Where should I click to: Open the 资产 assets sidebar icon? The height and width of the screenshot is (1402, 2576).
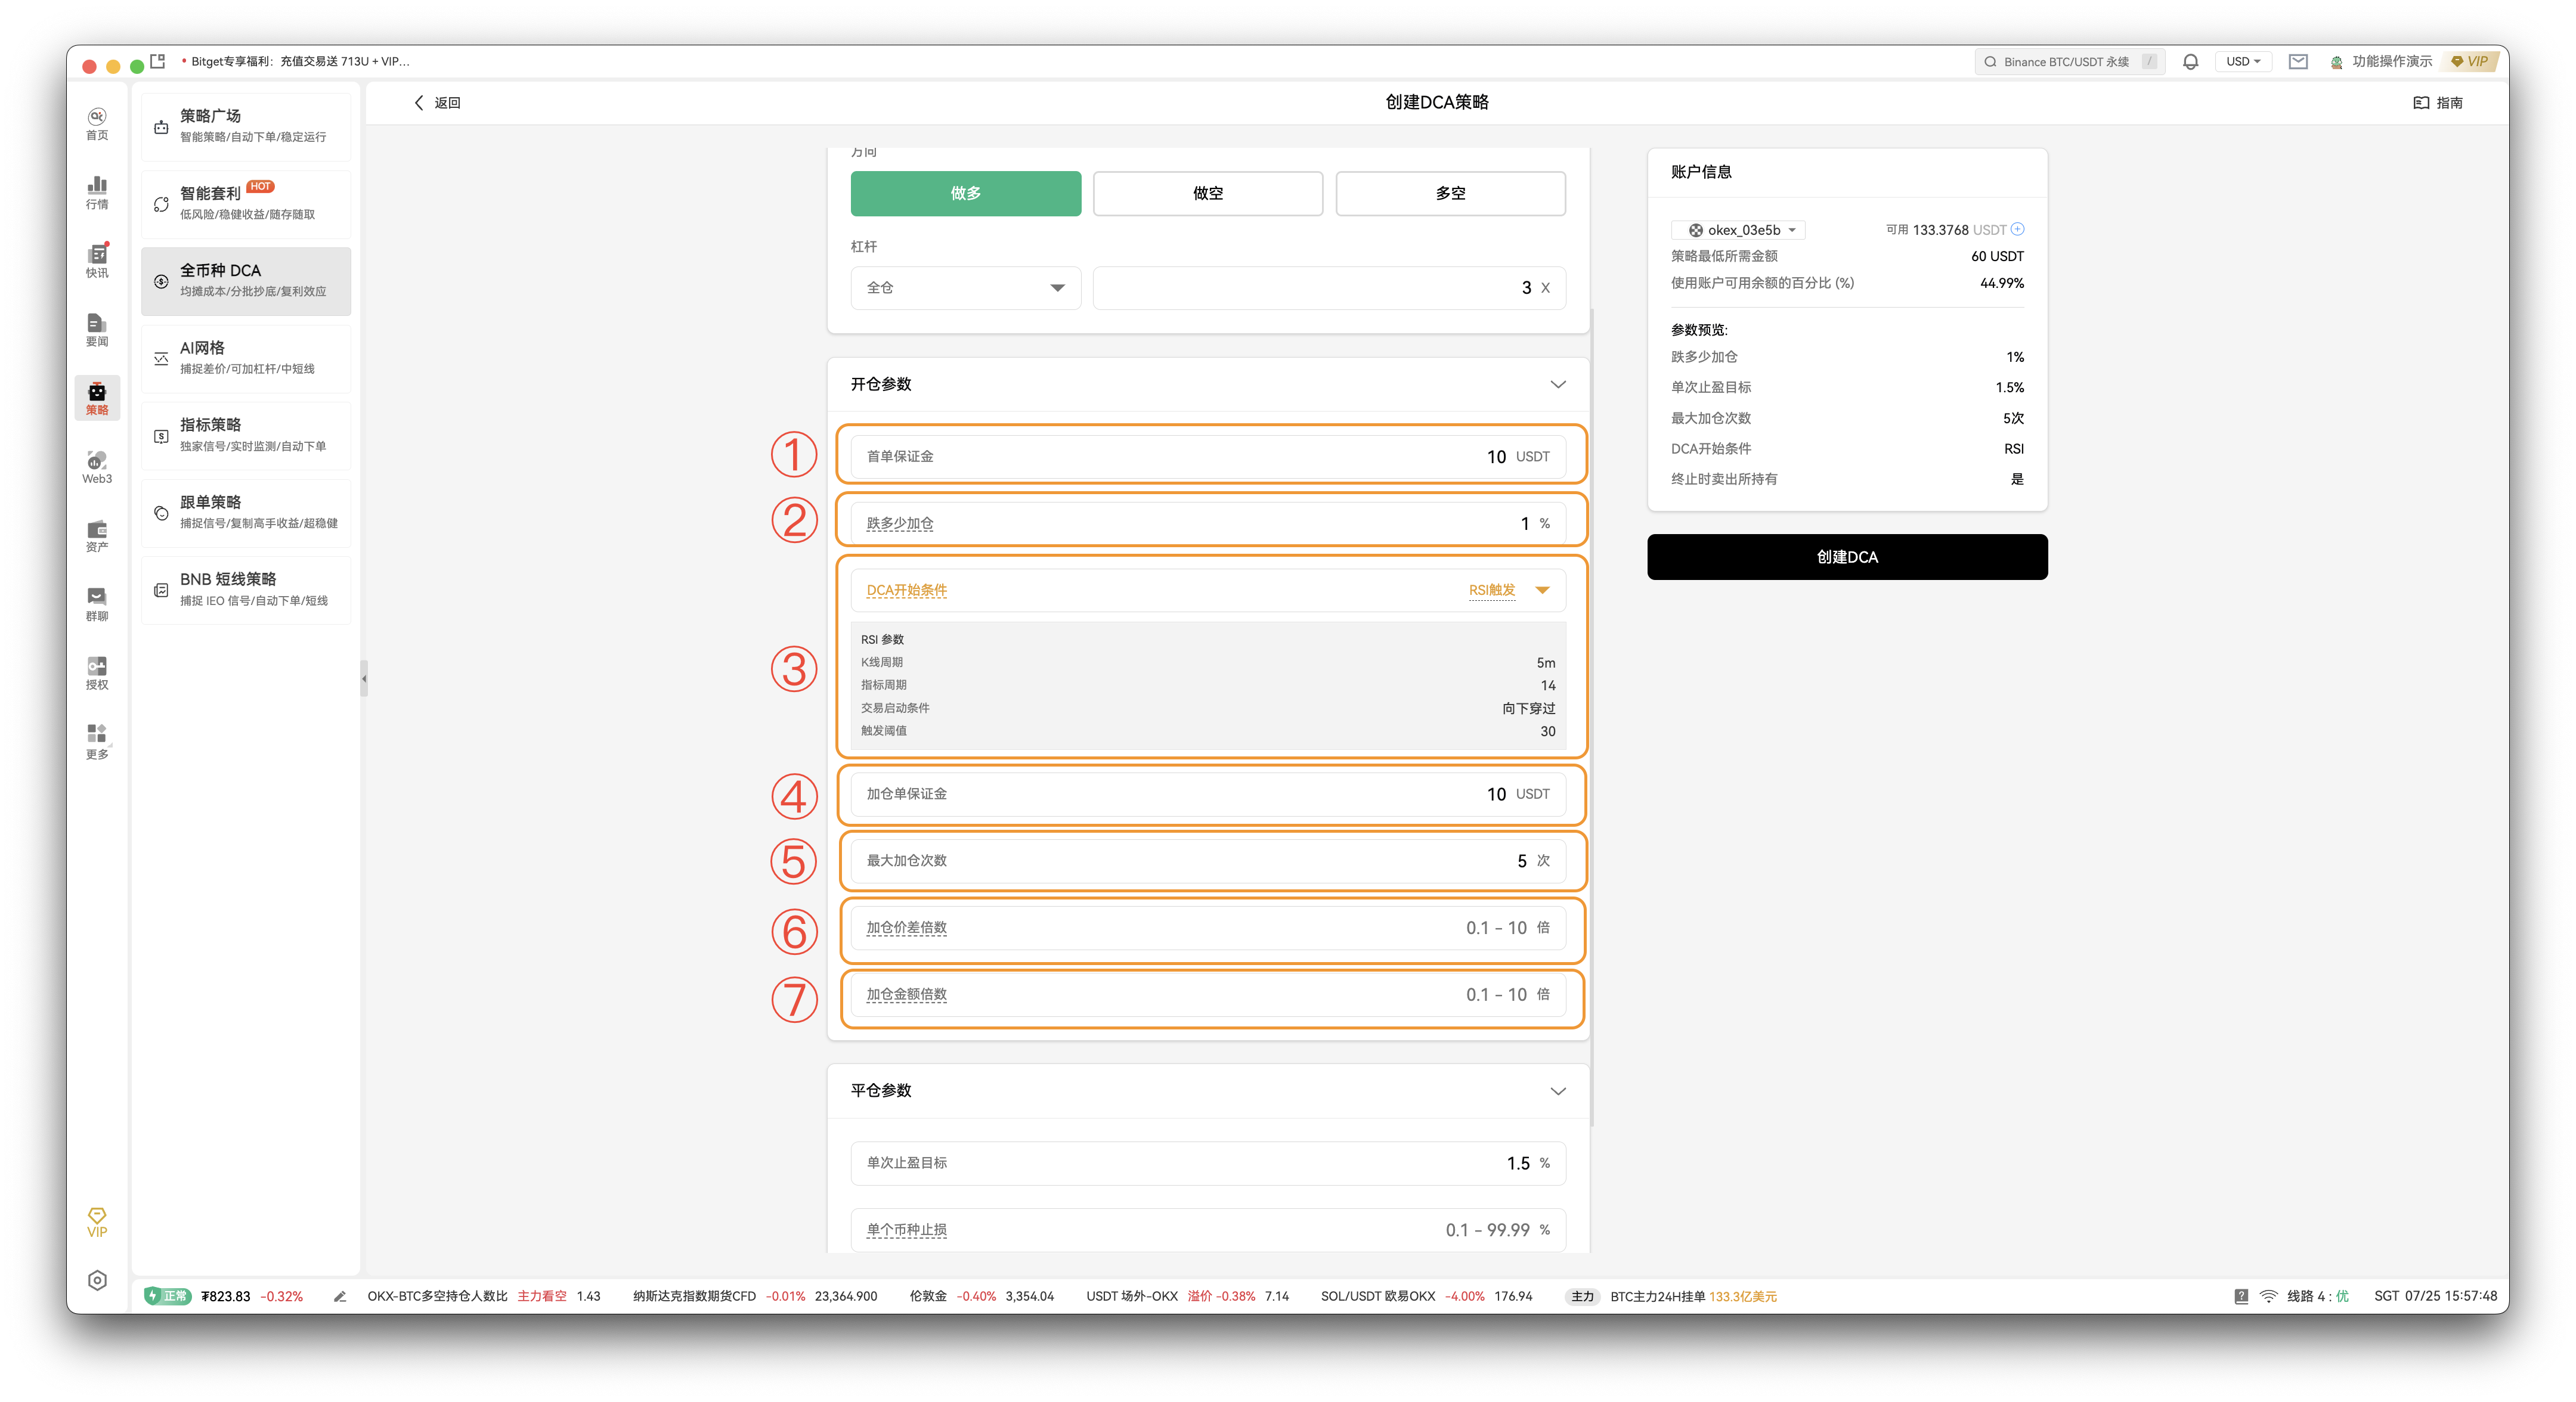pos(97,536)
